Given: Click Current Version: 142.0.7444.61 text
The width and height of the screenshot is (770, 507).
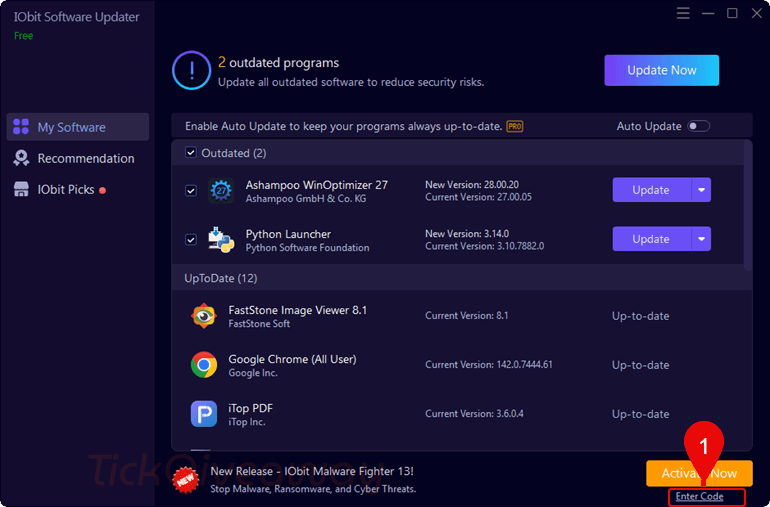Looking at the screenshot, I should (x=489, y=365).
